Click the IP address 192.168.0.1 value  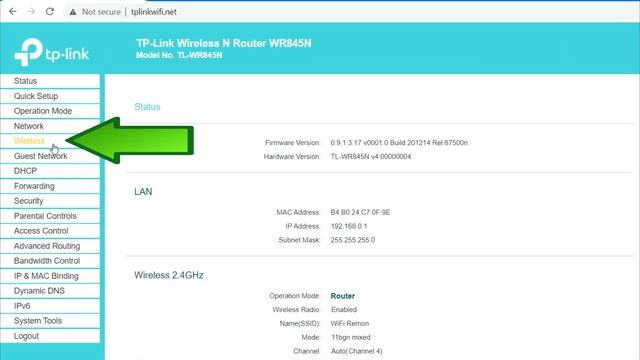[349, 226]
